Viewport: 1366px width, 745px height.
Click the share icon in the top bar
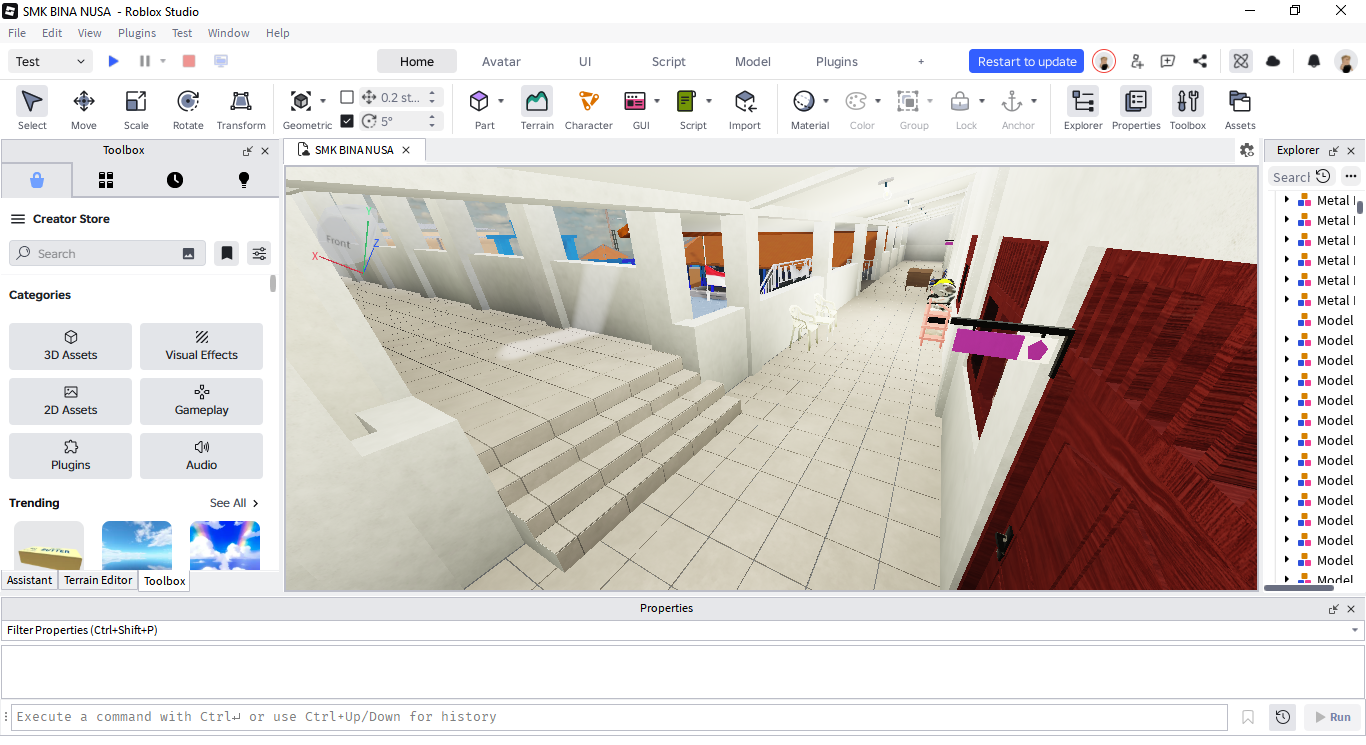[1200, 61]
